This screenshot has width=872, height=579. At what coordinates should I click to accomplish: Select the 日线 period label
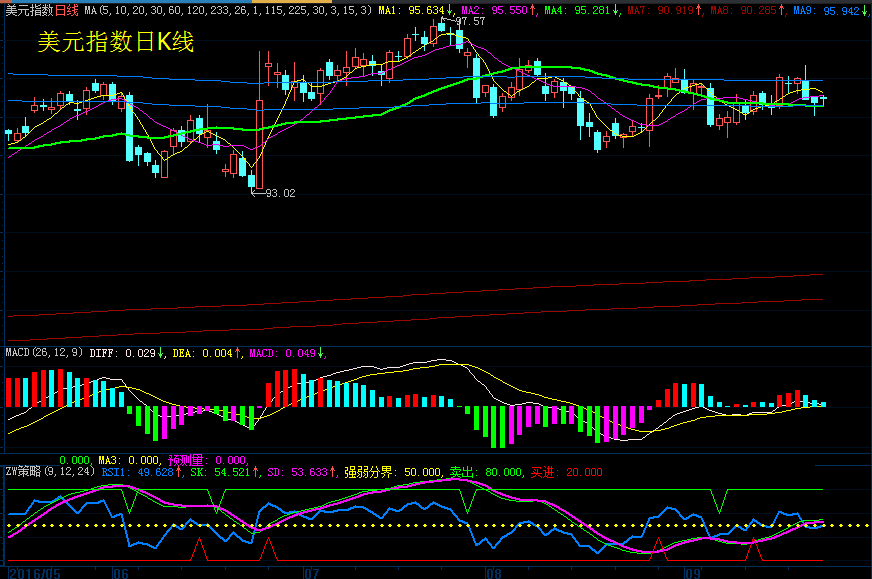[x=65, y=9]
